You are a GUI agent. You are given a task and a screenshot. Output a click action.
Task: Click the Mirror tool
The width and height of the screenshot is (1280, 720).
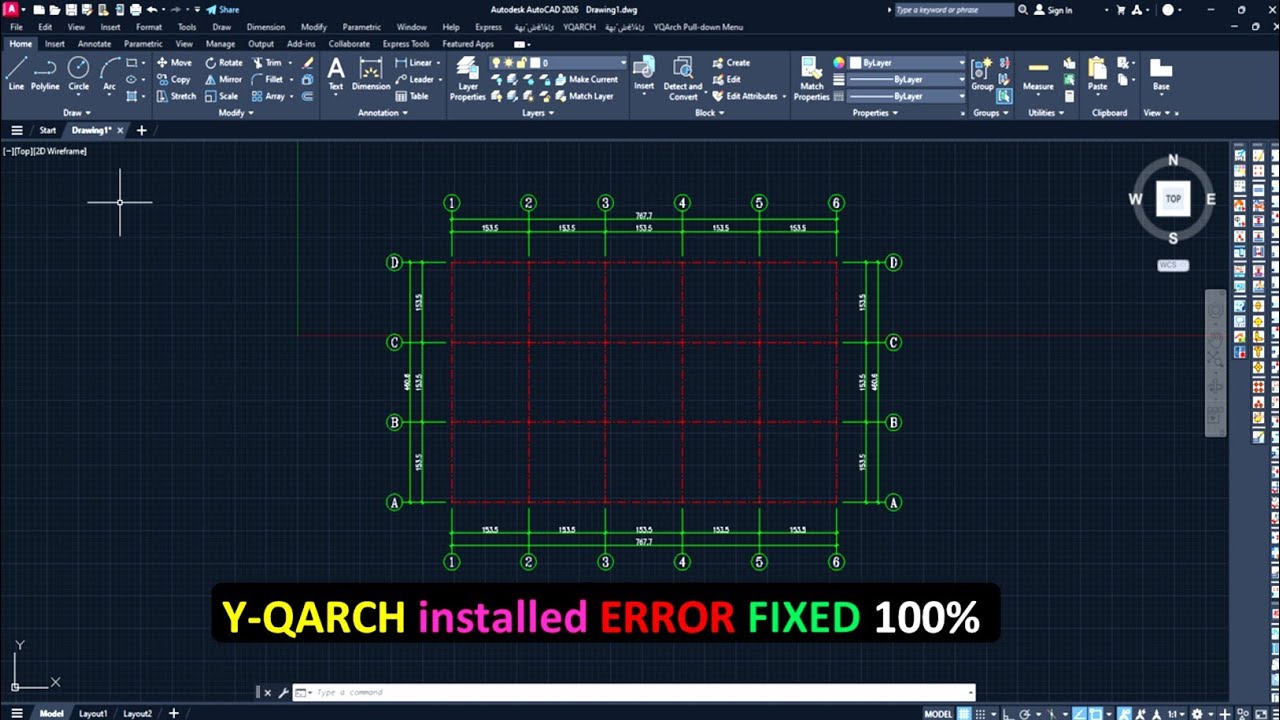pos(224,79)
